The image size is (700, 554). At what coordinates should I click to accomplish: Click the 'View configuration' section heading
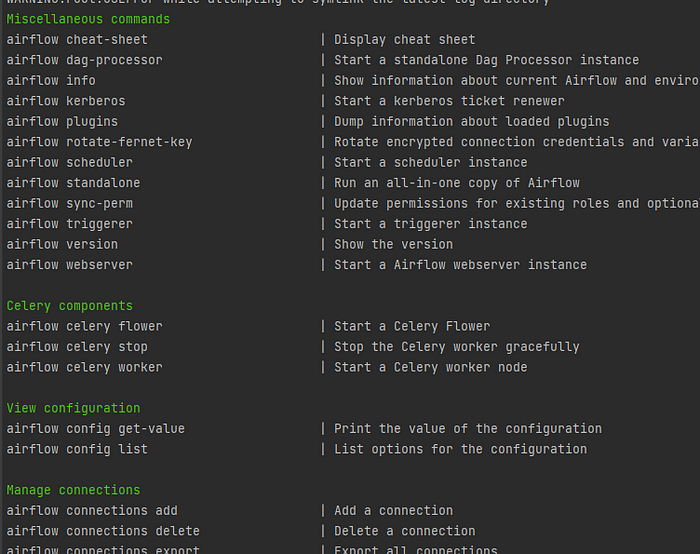tap(73, 408)
